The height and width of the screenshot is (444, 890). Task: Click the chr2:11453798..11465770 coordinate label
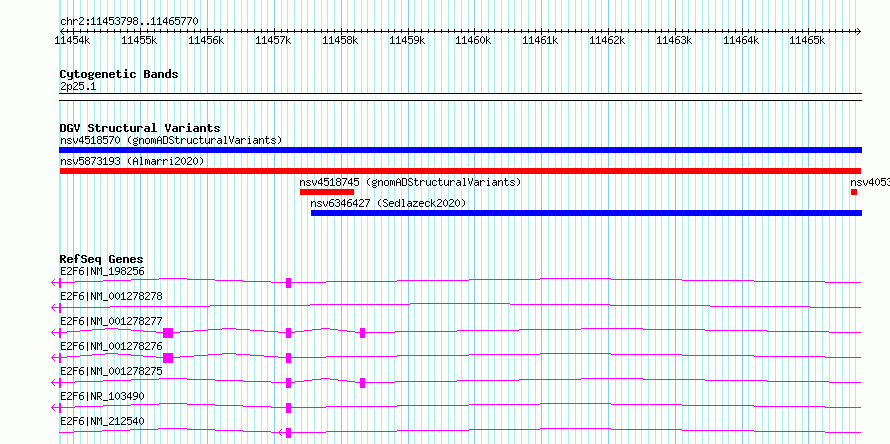click(x=129, y=21)
